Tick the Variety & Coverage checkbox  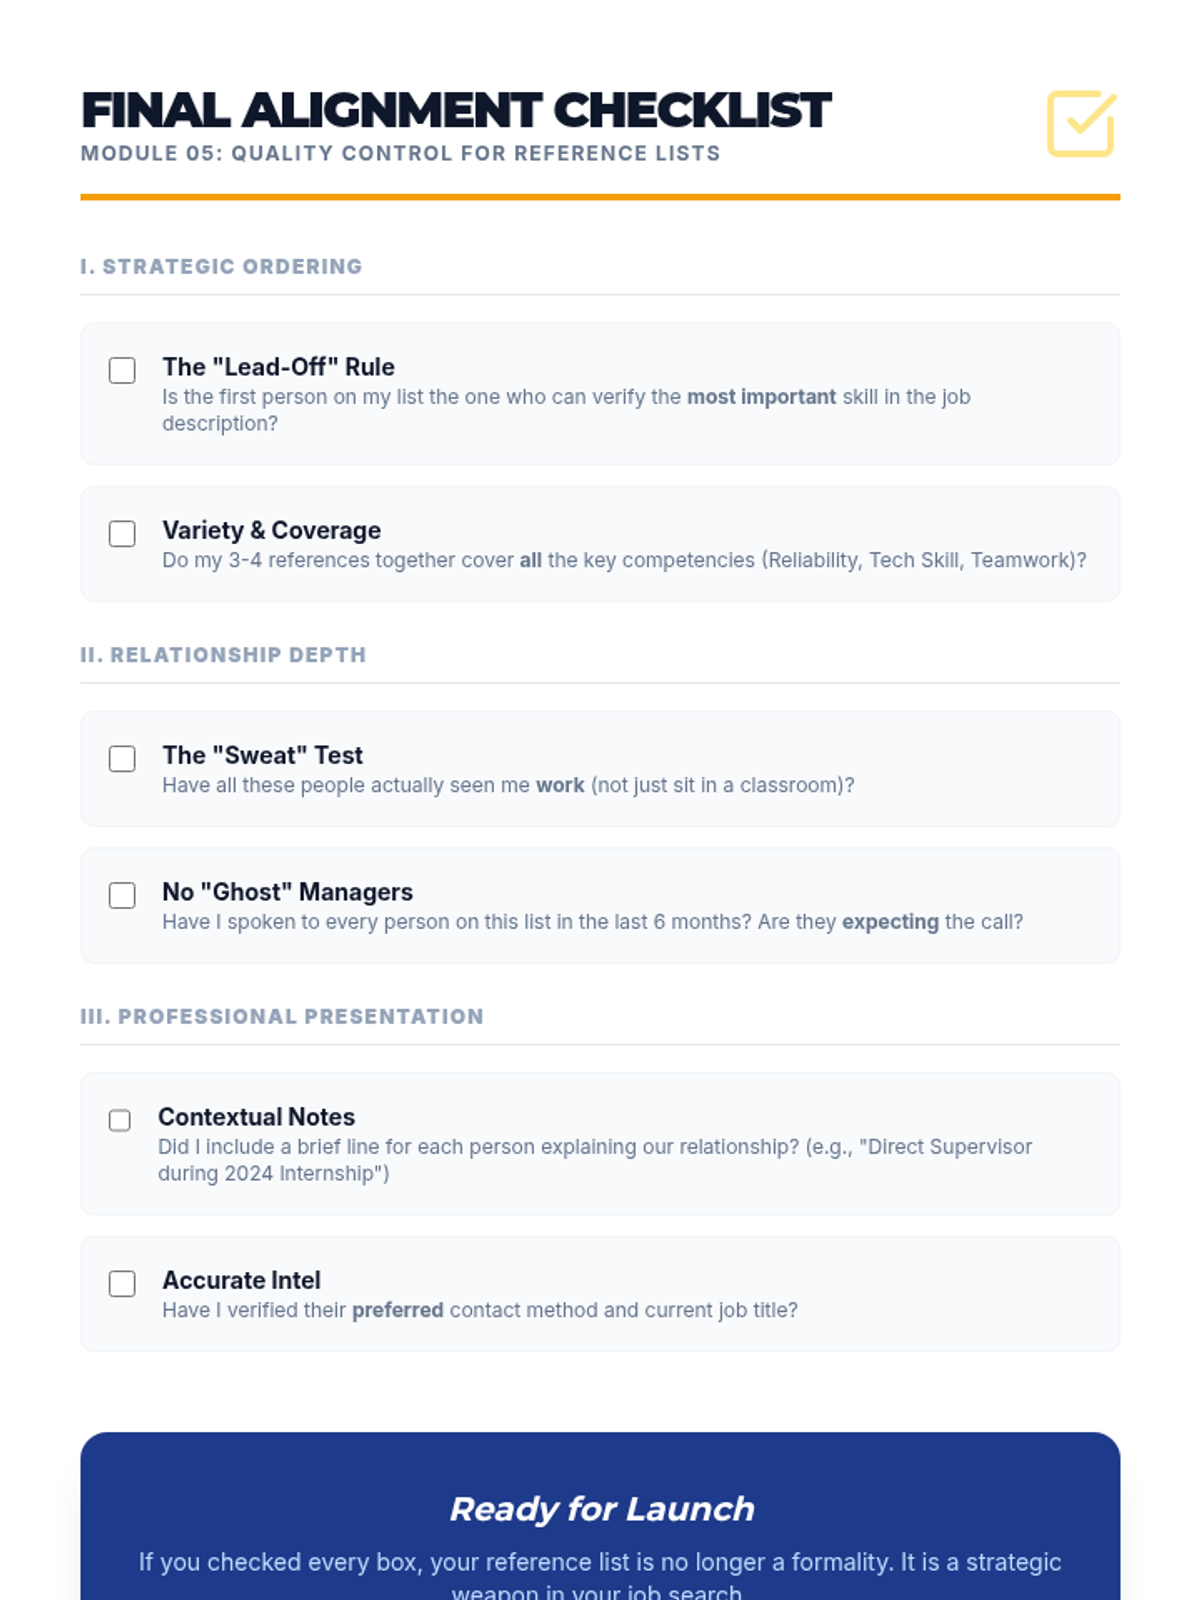[122, 534]
